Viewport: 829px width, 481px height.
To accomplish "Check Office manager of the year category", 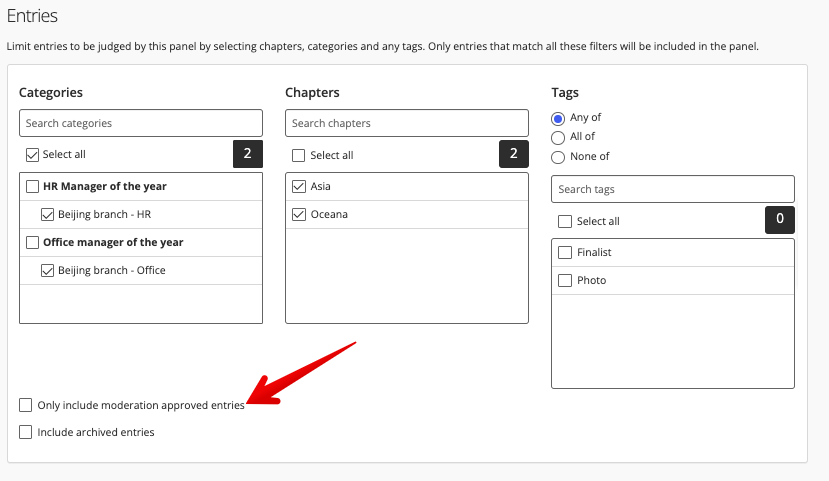I will tap(32, 243).
